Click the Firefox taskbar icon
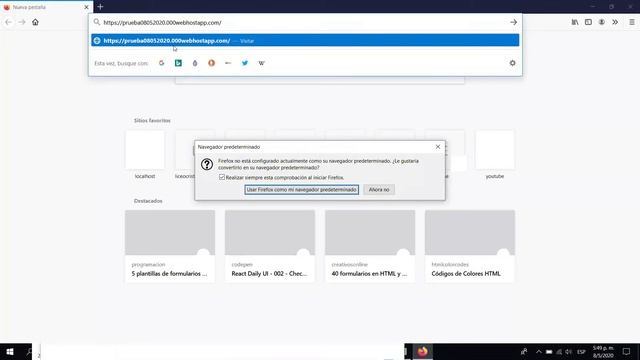 [x=422, y=351]
